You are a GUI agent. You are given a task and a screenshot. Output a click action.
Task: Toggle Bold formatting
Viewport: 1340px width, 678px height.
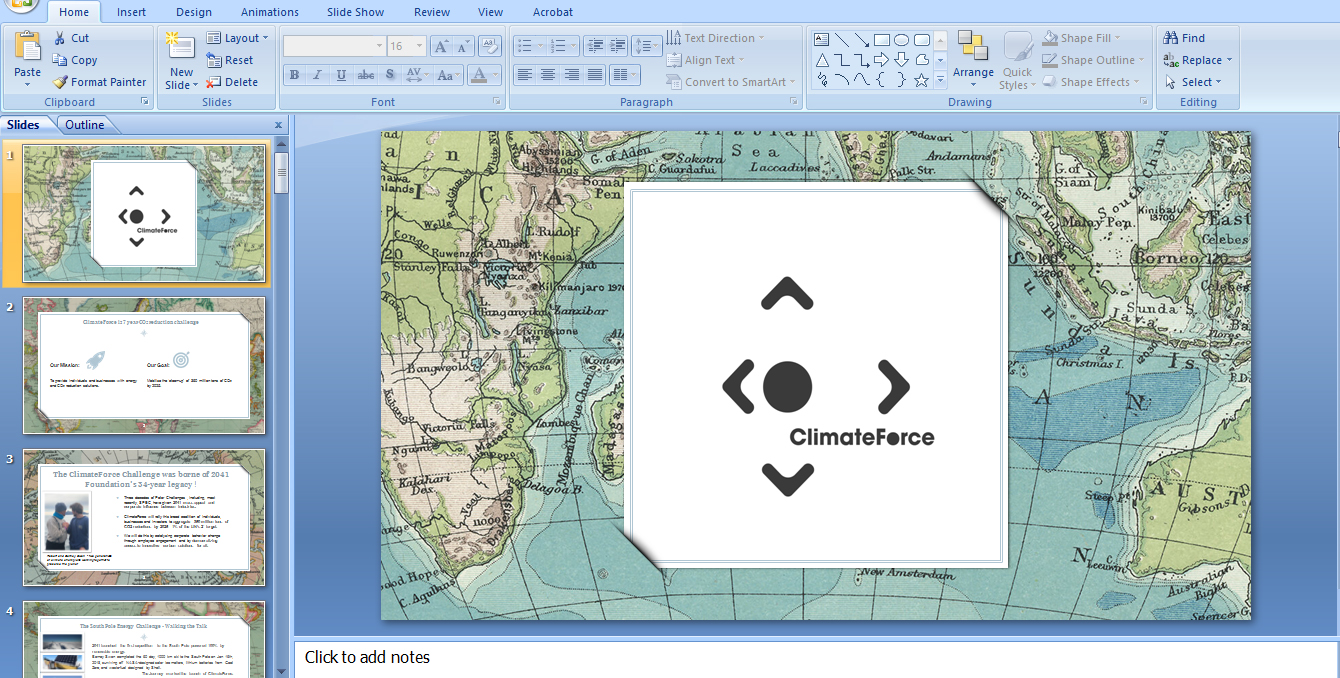tap(294, 75)
